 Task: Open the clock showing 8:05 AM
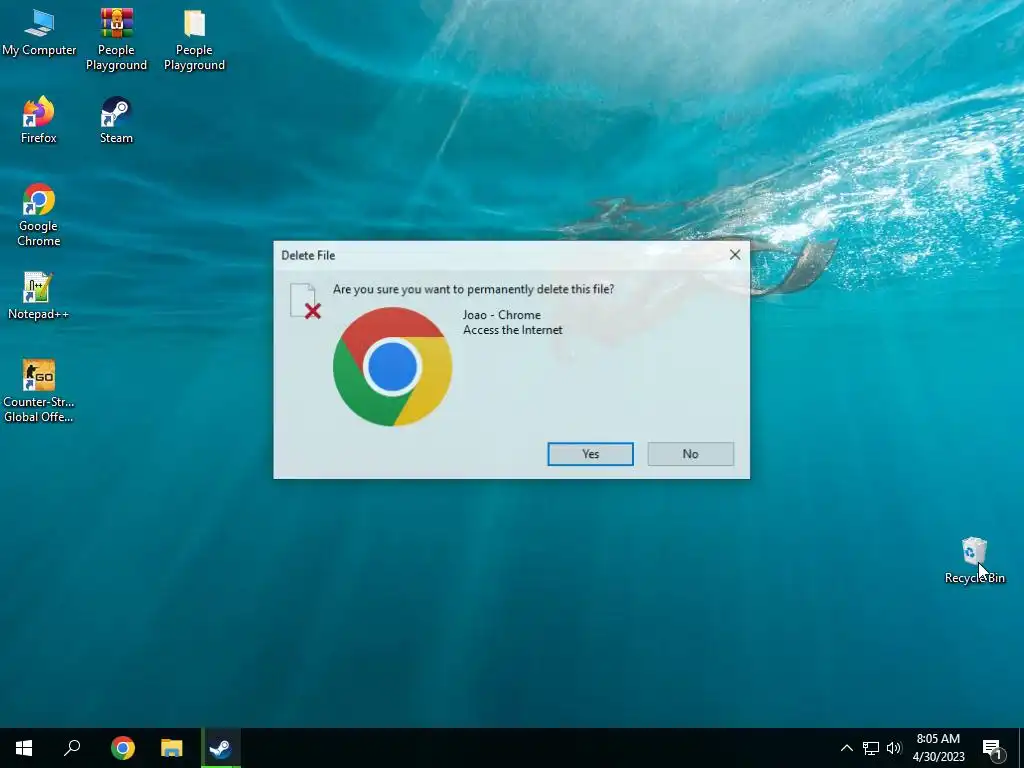coord(938,748)
